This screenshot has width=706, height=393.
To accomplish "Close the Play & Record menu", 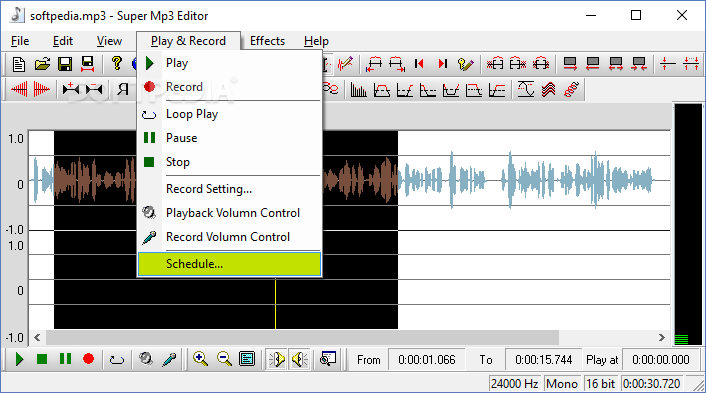I will click(x=188, y=41).
